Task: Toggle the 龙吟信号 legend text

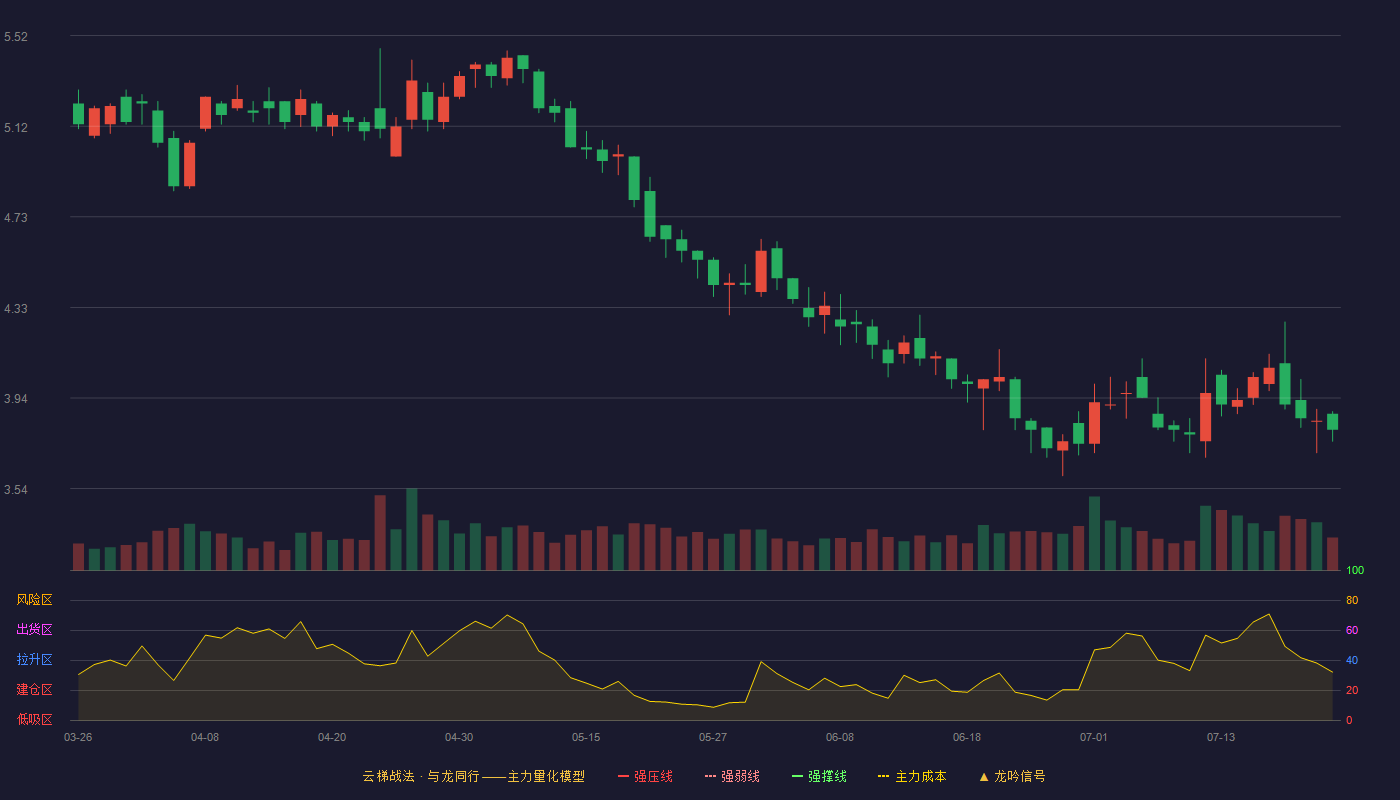Action: (x=1020, y=776)
